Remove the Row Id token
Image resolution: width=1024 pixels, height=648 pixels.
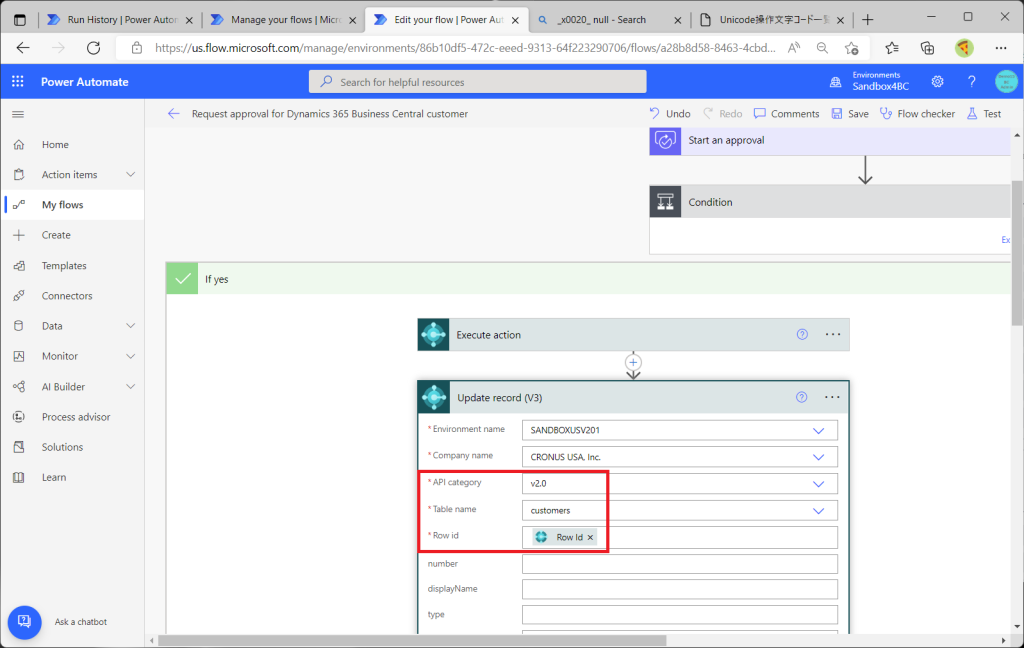click(590, 537)
